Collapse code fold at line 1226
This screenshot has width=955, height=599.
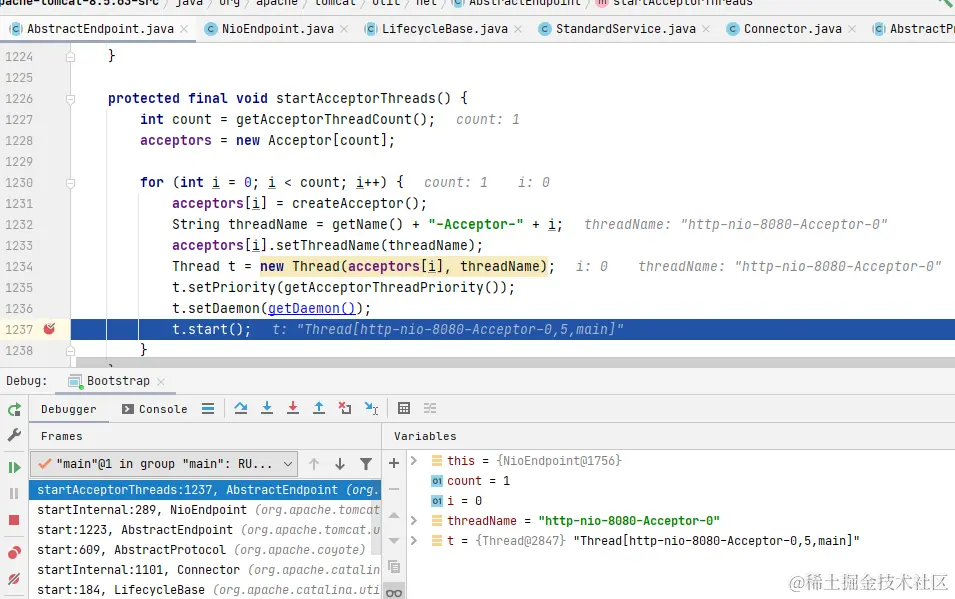click(x=71, y=99)
